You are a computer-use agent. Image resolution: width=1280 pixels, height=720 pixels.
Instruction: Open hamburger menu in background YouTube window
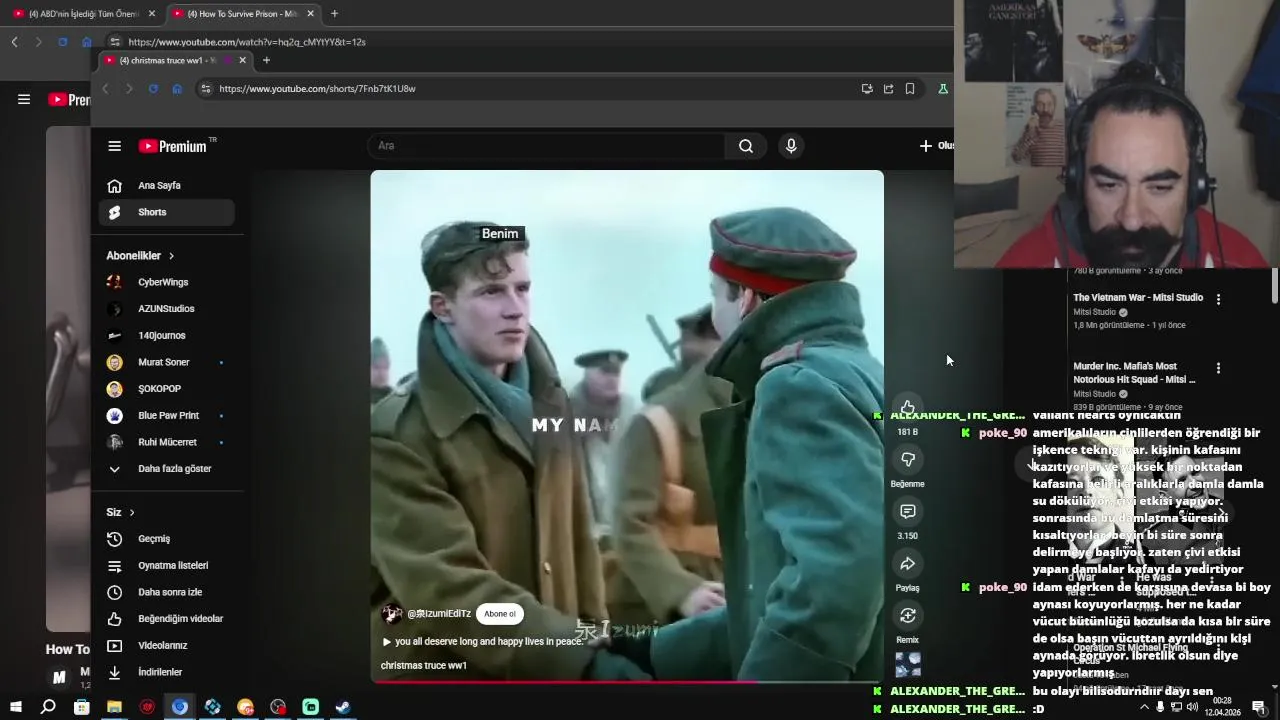click(x=24, y=99)
